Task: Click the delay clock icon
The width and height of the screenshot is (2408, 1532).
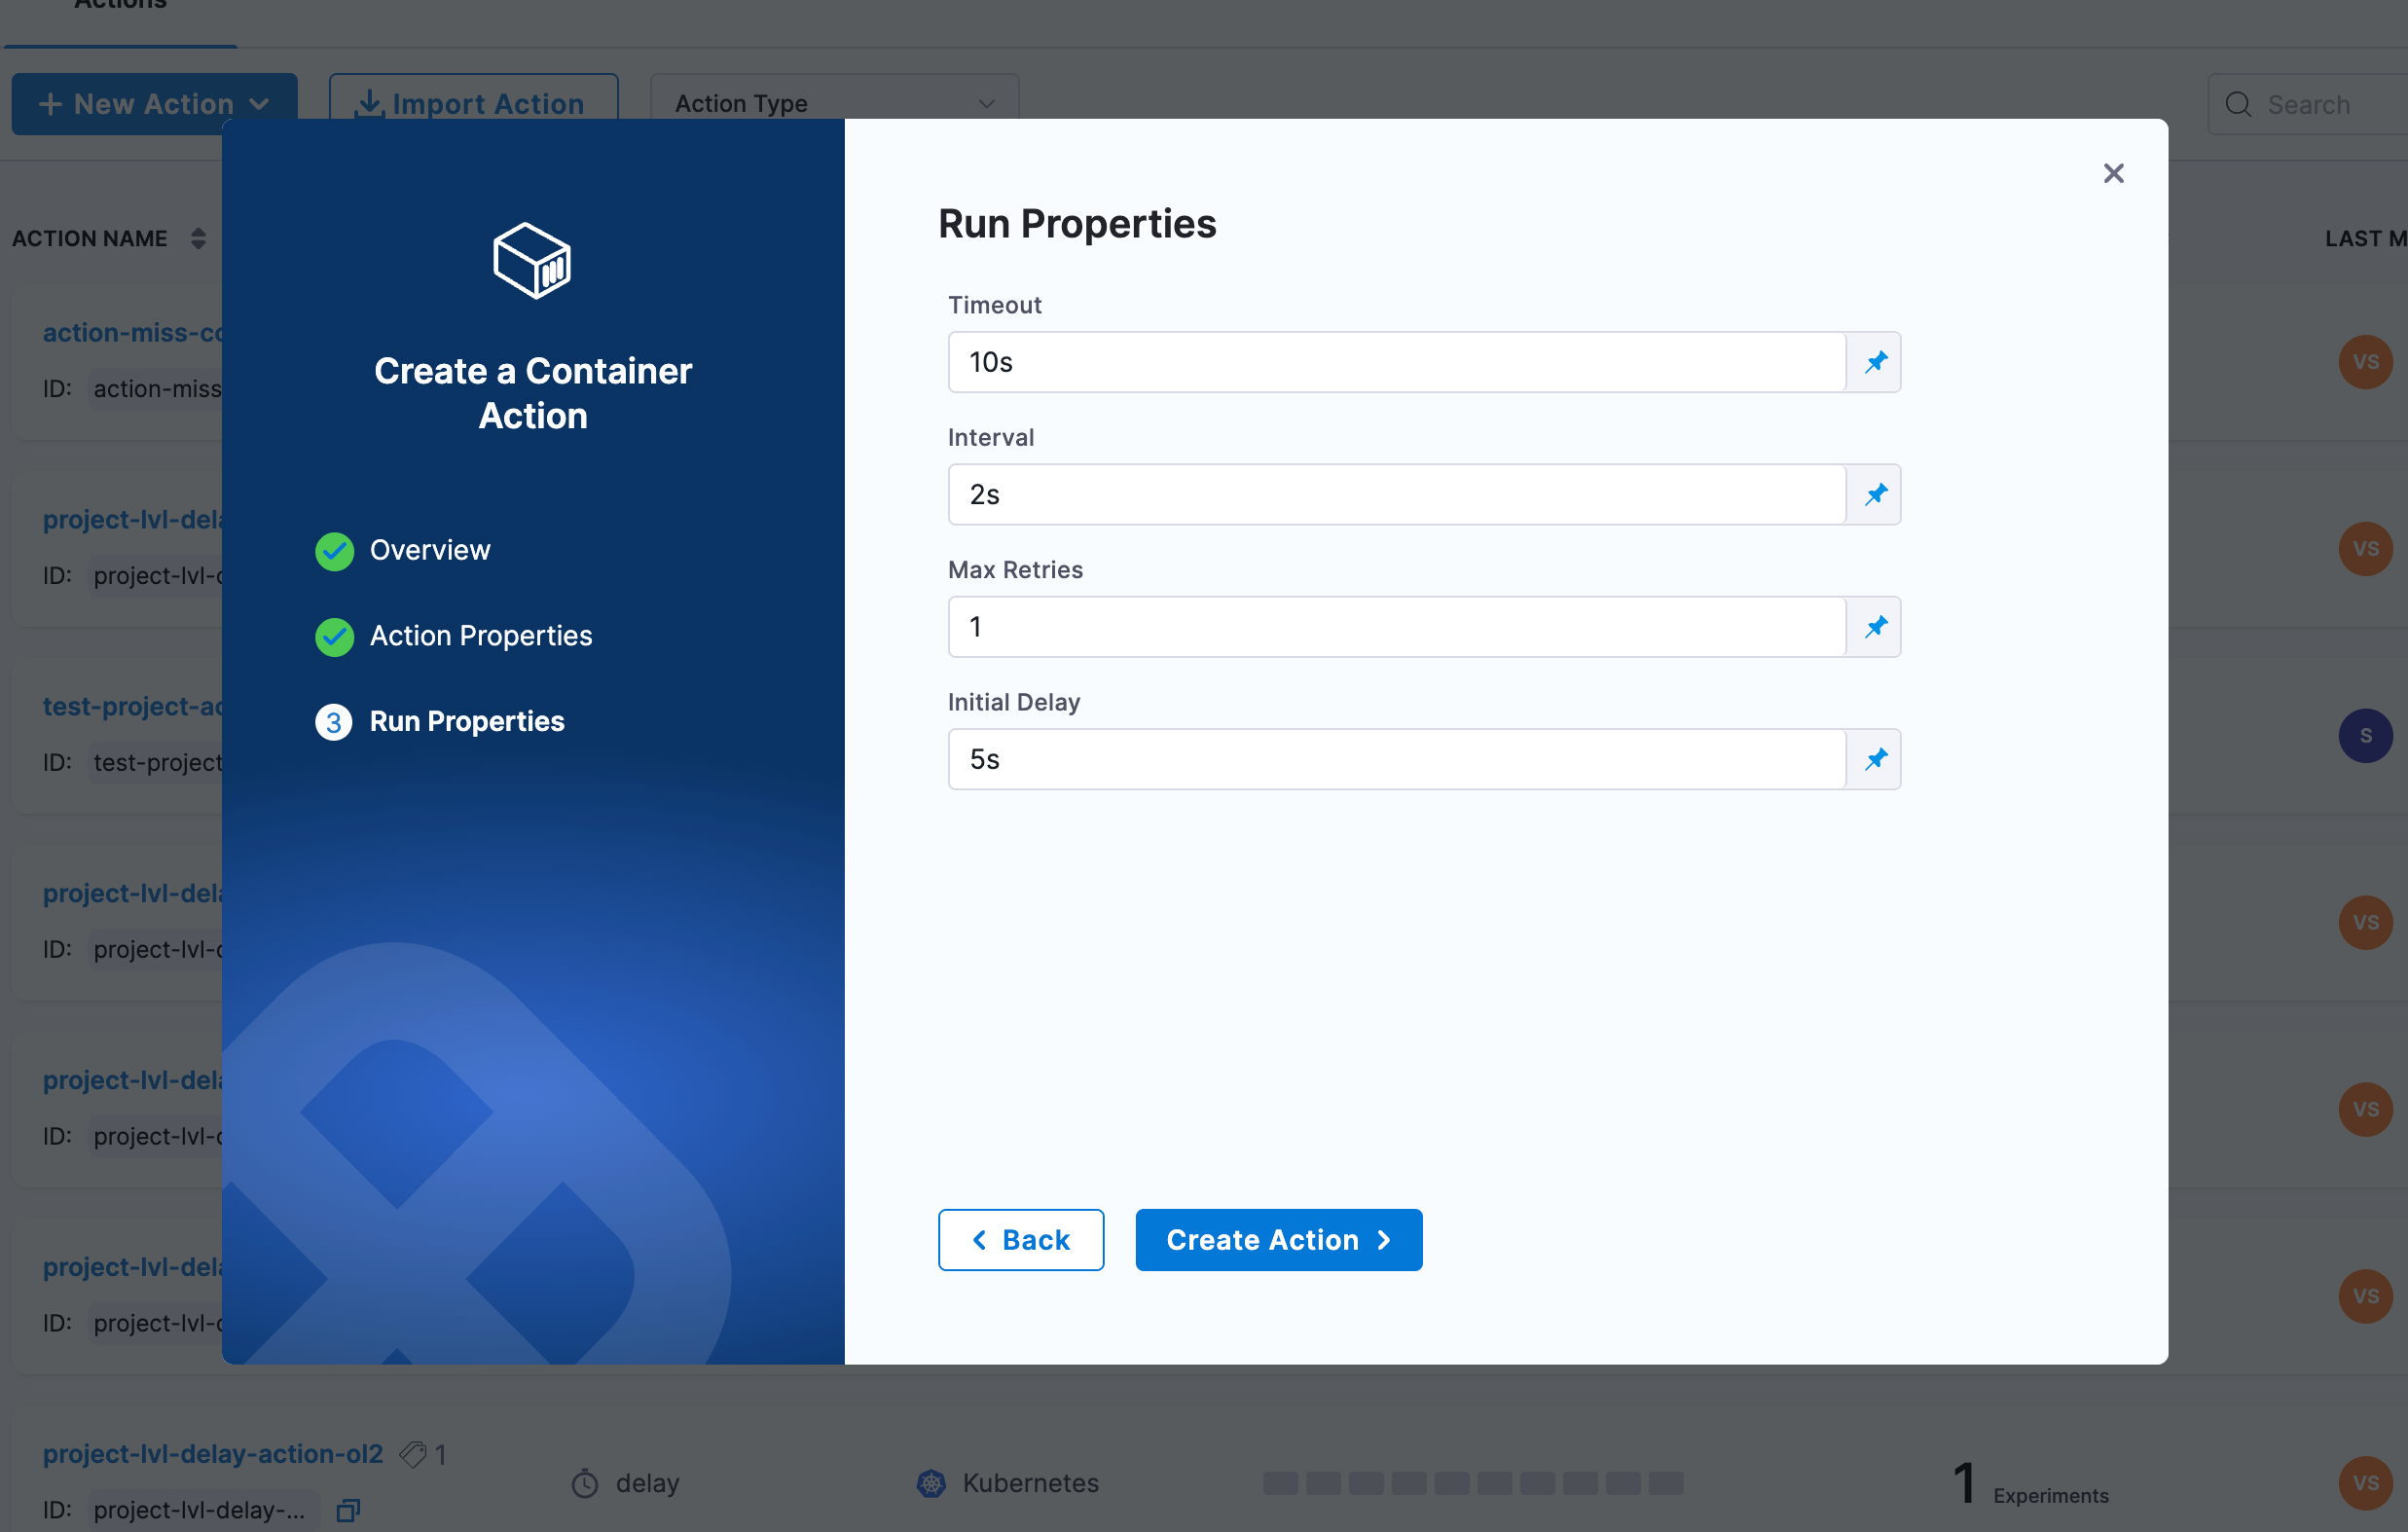Action: (x=587, y=1483)
